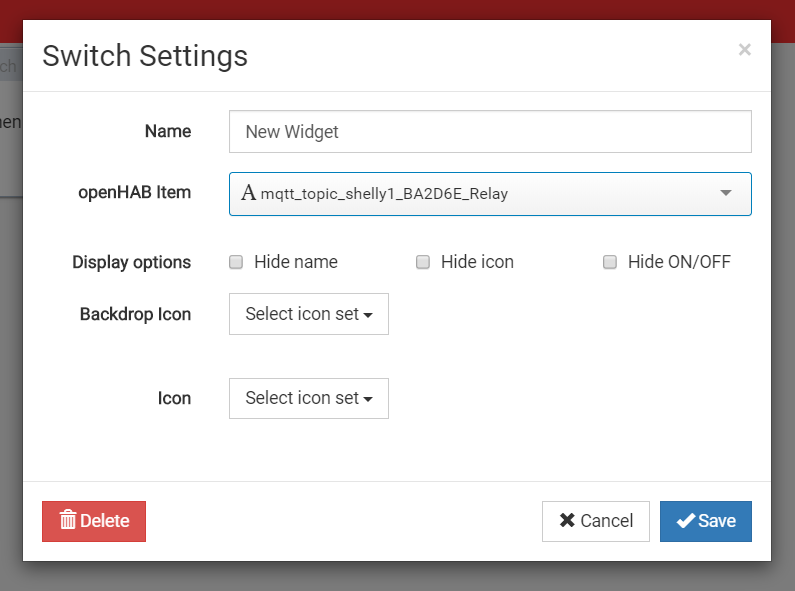795x591 pixels.
Task: Select the mqtt_topic_shelly1_BA2D6E_Relay item text
Action: 384,194
